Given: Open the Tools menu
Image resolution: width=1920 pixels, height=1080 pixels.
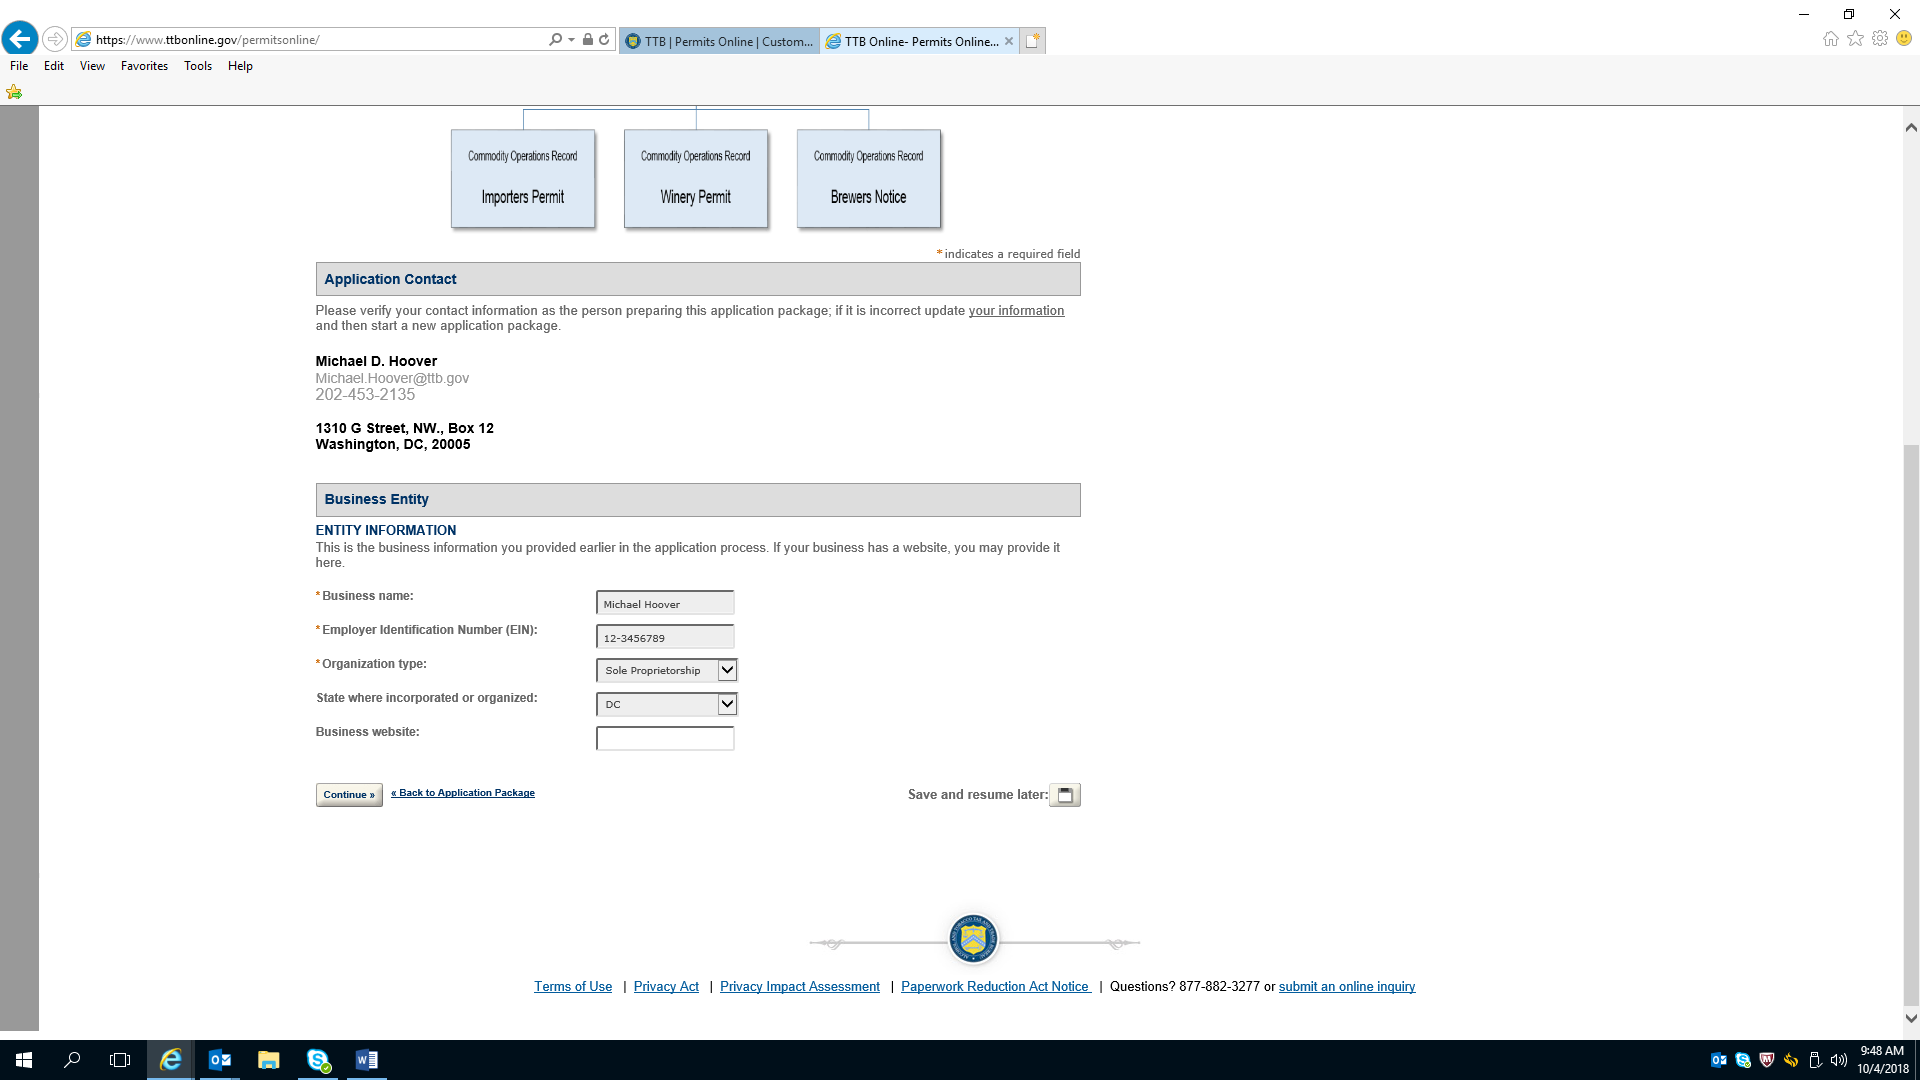Looking at the screenshot, I should tap(197, 66).
